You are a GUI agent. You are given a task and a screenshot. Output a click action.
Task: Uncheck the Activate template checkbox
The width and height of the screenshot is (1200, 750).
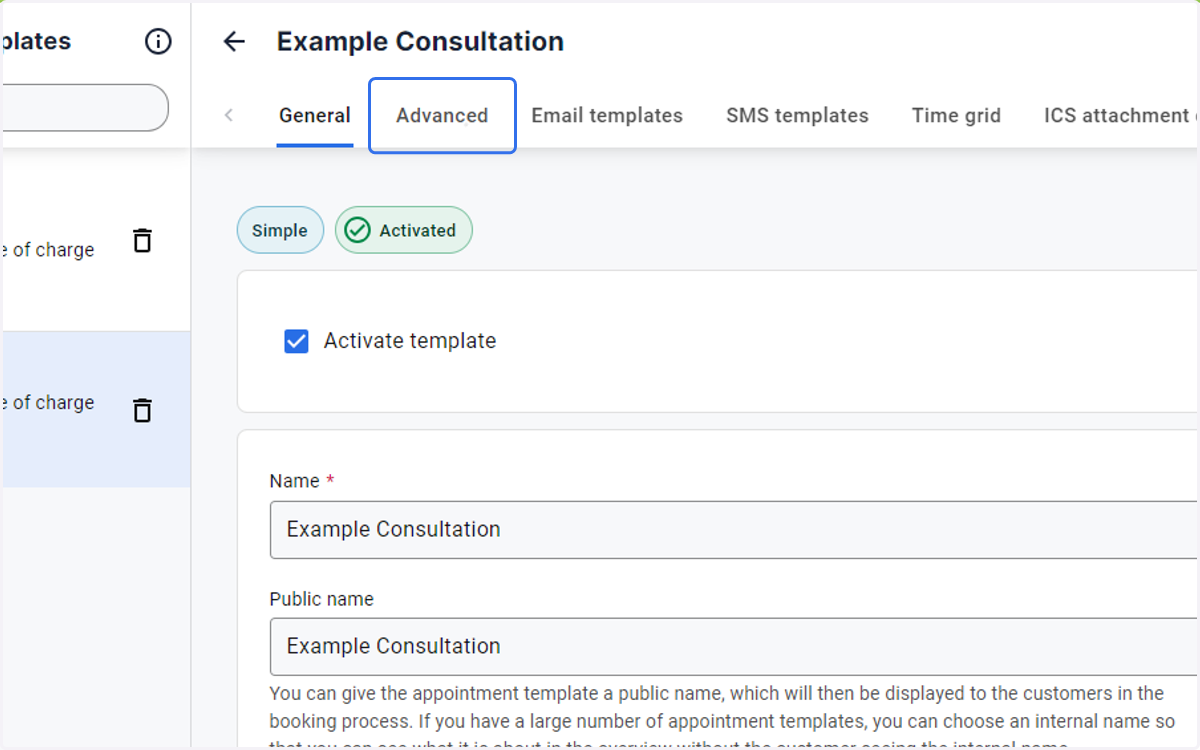296,341
